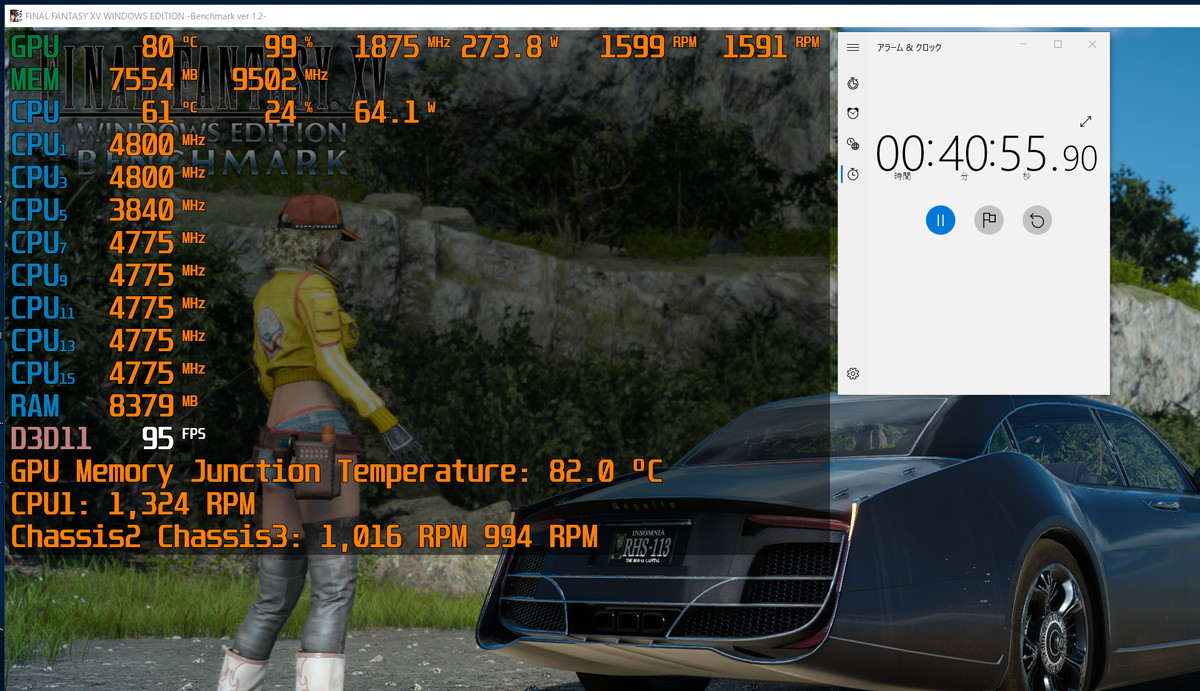Image resolution: width=1200 pixels, height=691 pixels.
Task: Pause the running stopwatch
Action: (x=940, y=220)
